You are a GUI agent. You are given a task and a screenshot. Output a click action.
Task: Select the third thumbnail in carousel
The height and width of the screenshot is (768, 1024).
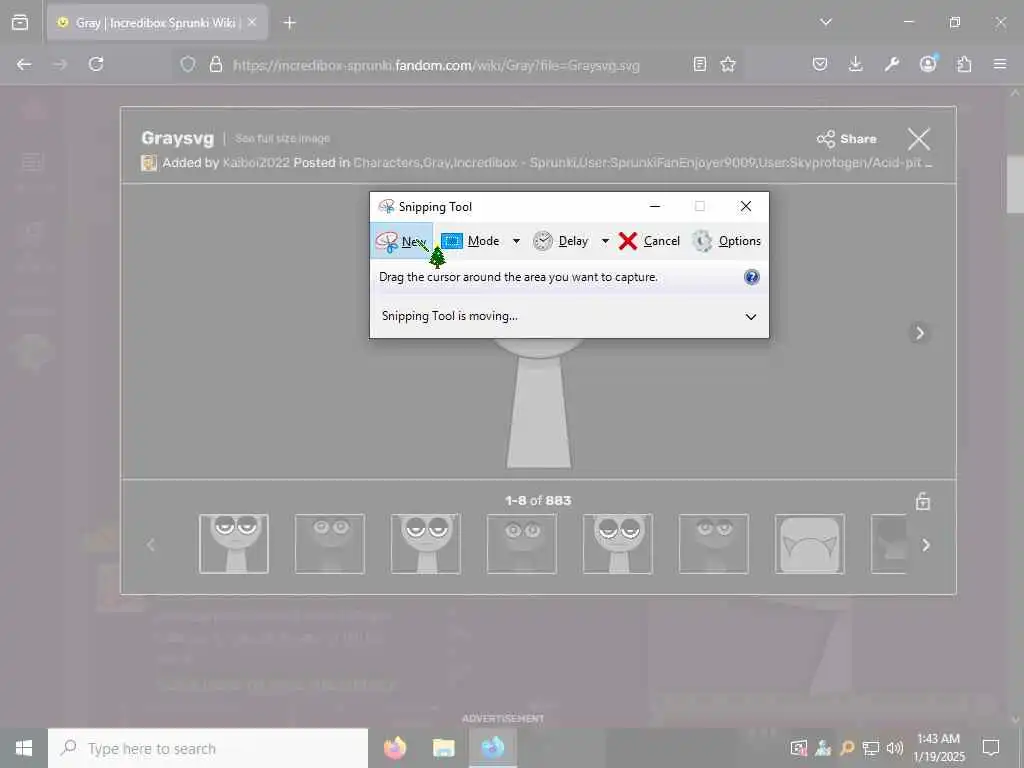point(426,543)
